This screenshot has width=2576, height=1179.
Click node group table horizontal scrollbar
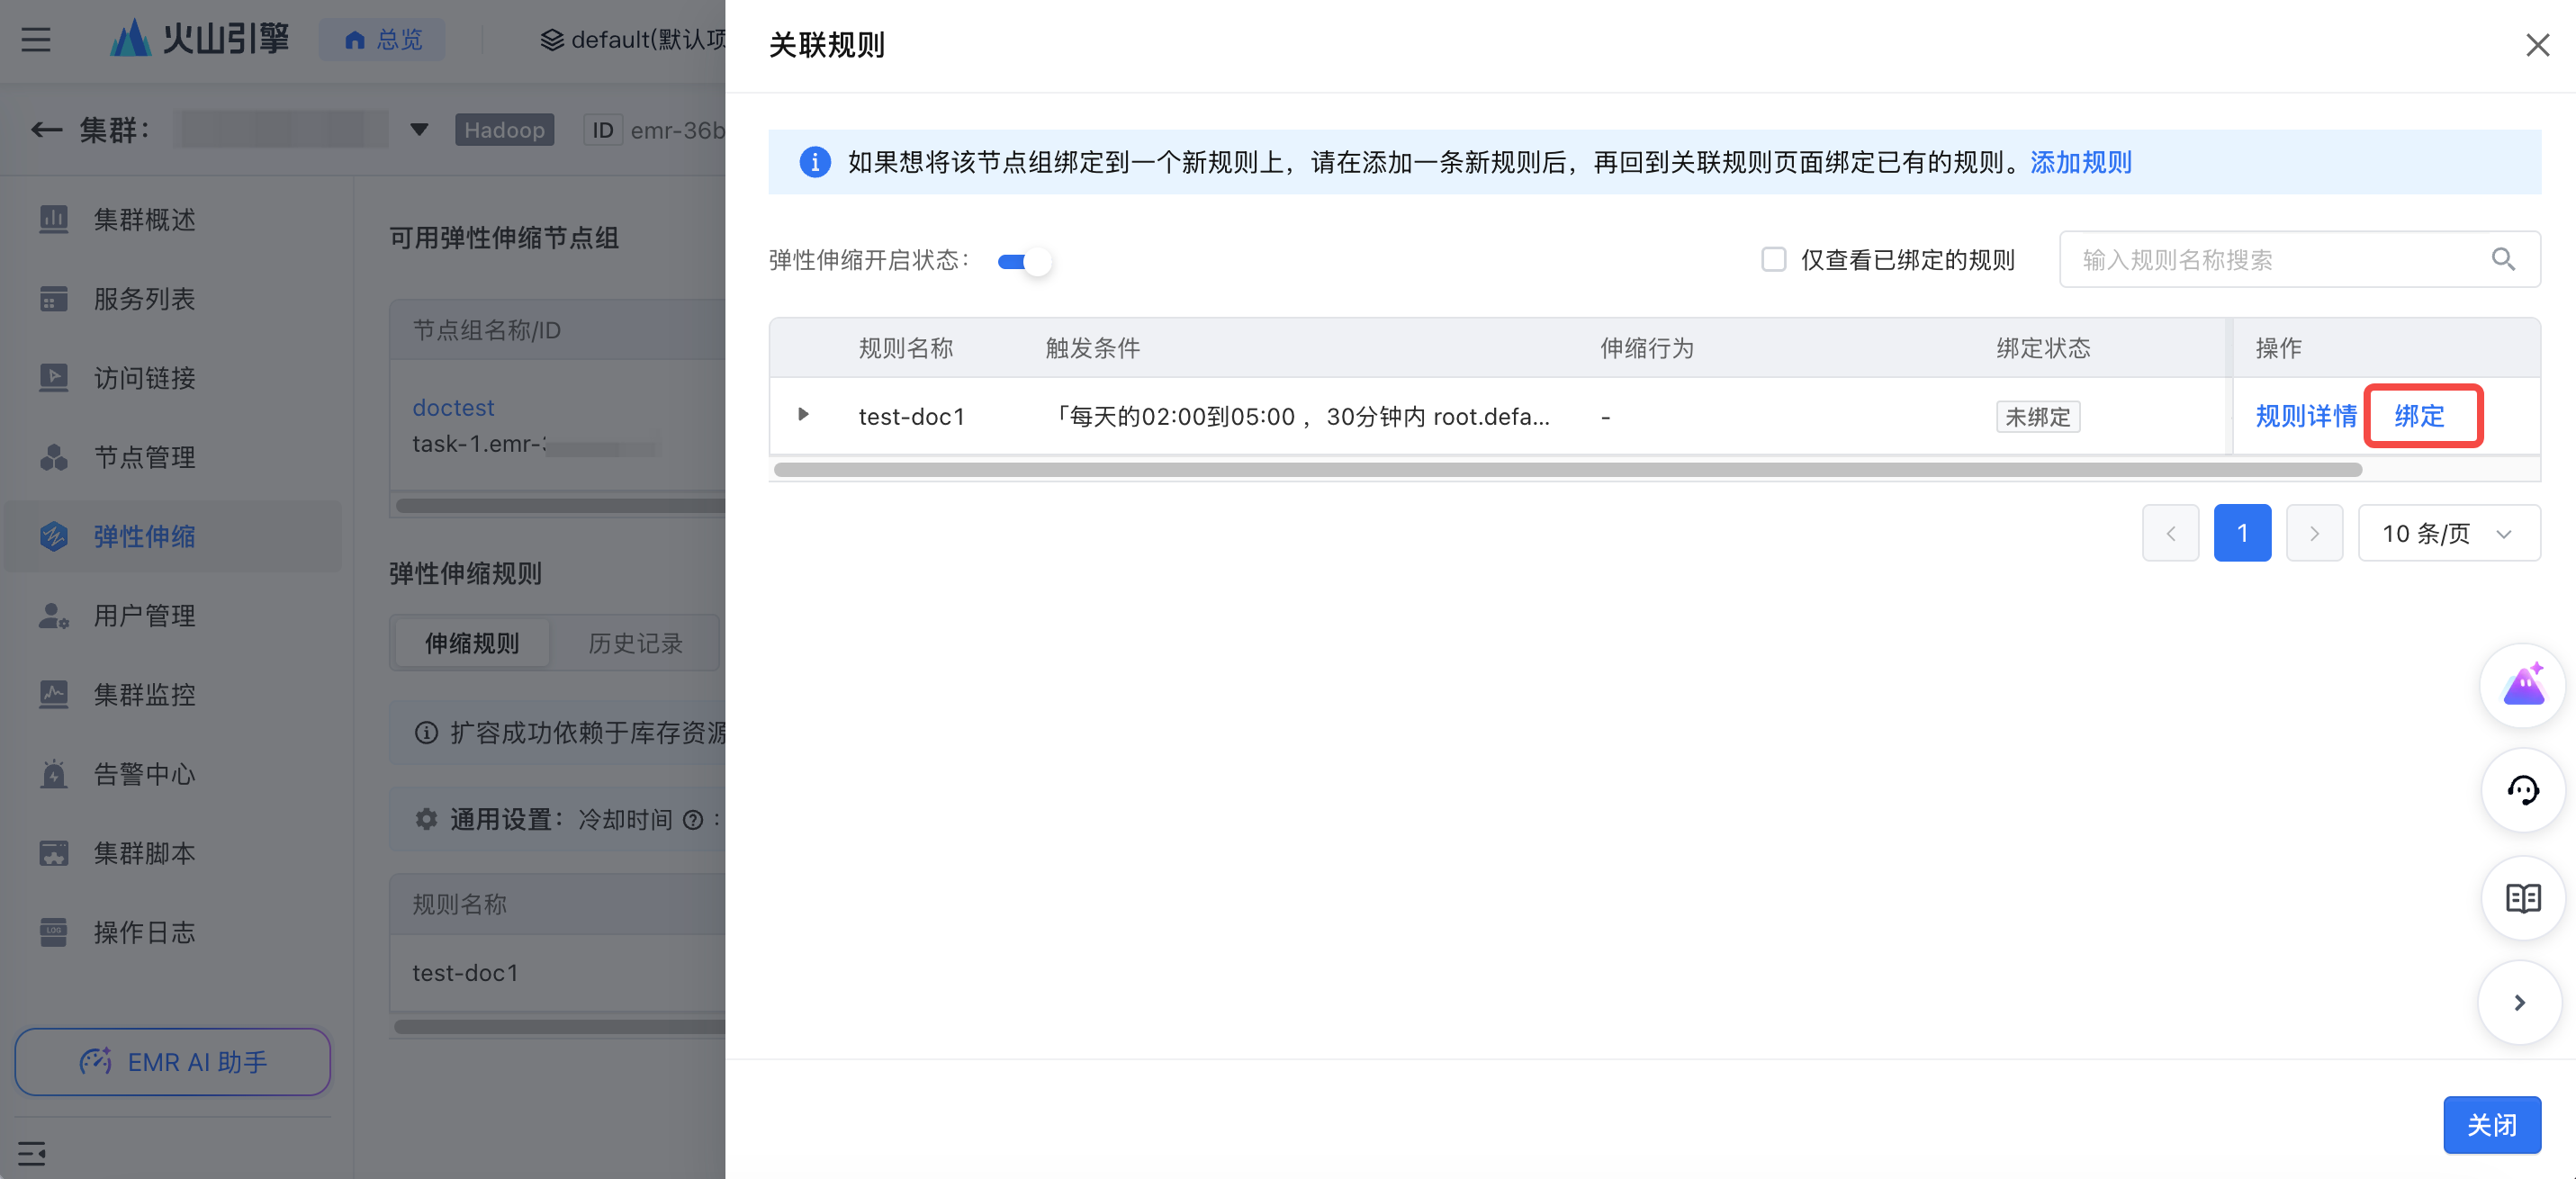click(x=560, y=506)
